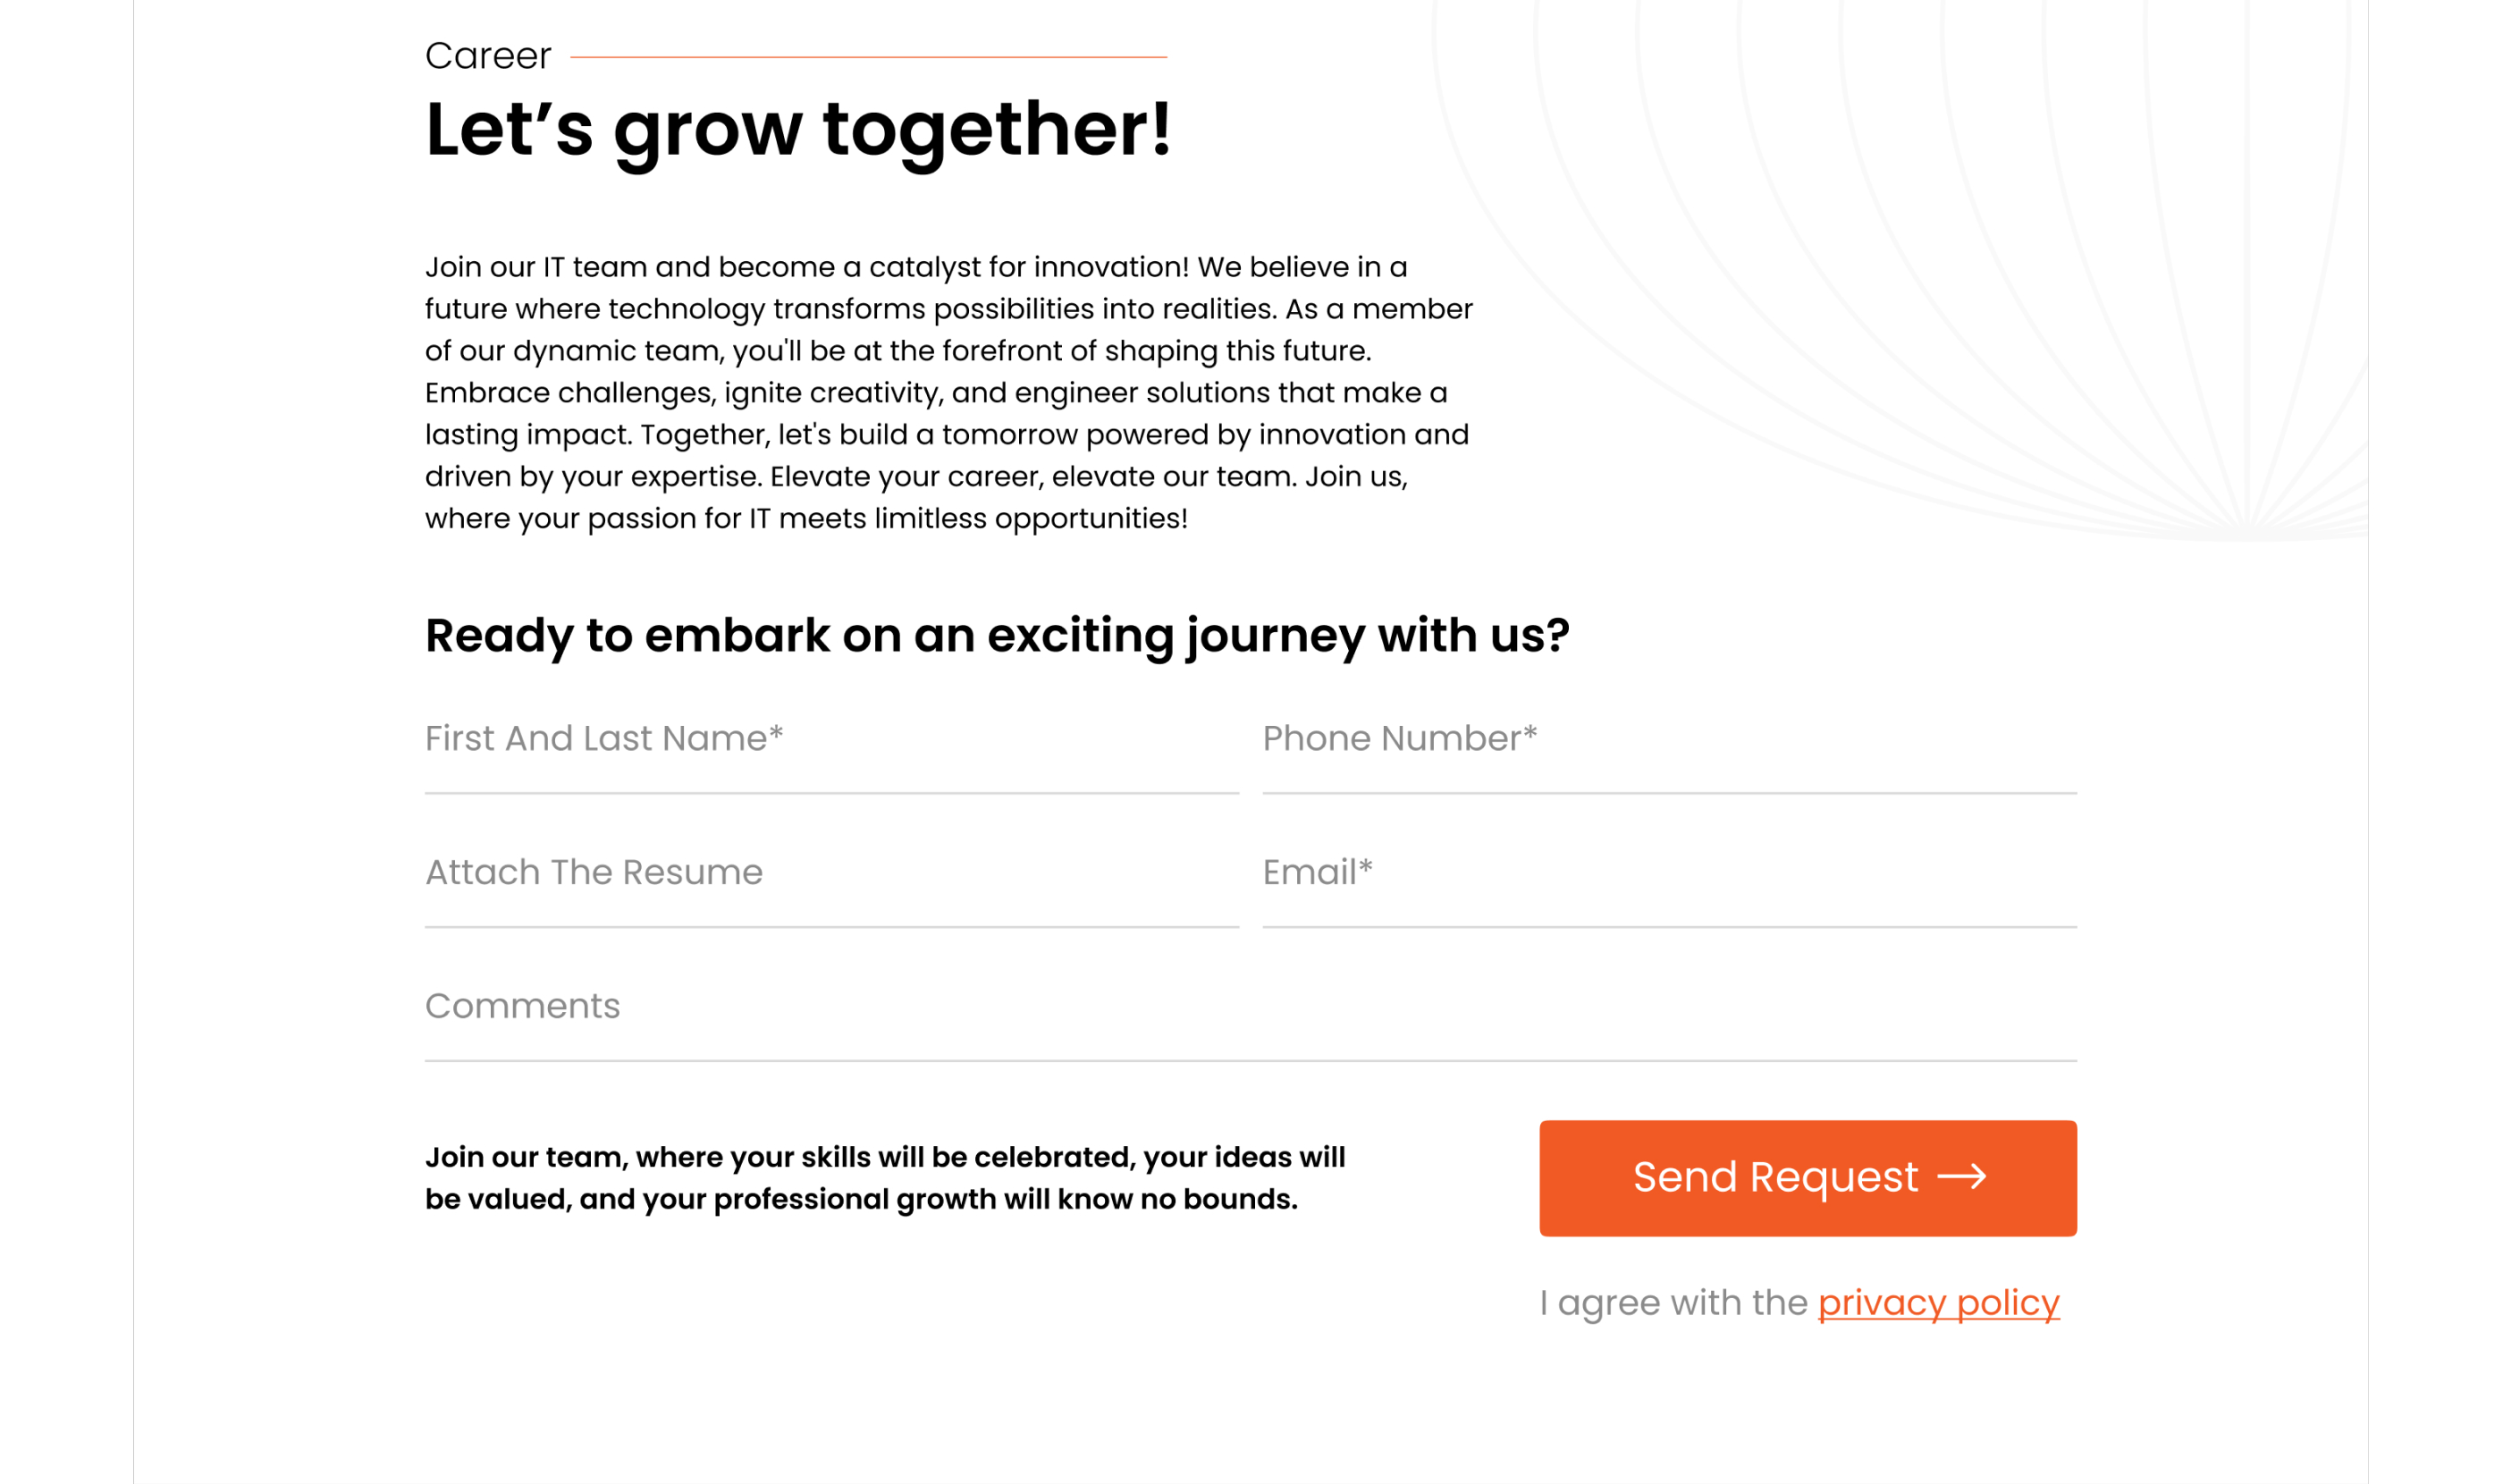The height and width of the screenshot is (1484, 2503).
Task: Click the arrow icon in Send Request
Action: [x=1961, y=1177]
